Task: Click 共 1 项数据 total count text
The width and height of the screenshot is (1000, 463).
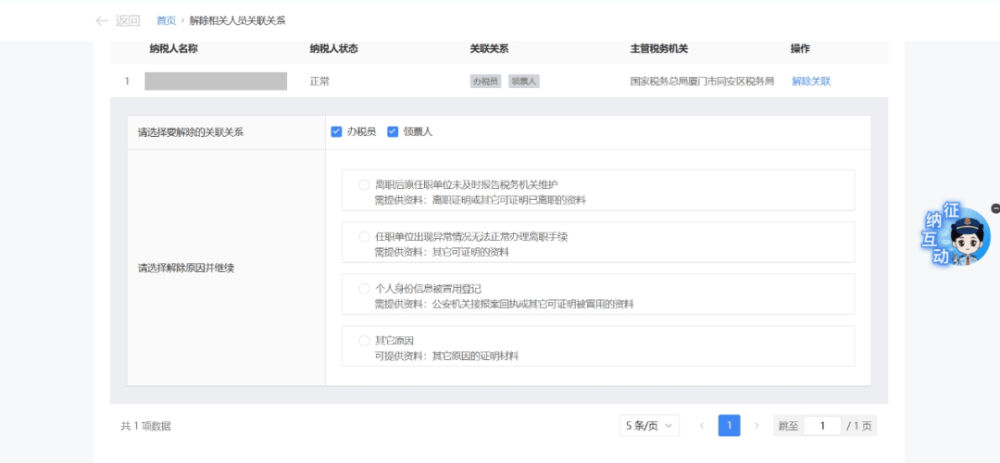Action: pyautogui.click(x=145, y=426)
